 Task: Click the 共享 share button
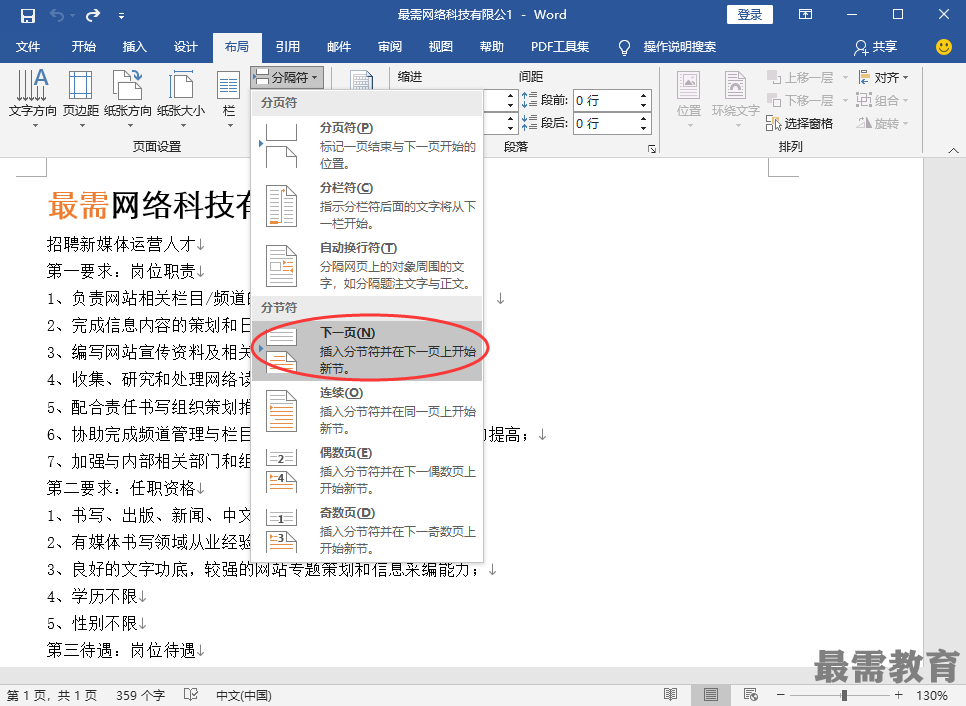pos(875,47)
